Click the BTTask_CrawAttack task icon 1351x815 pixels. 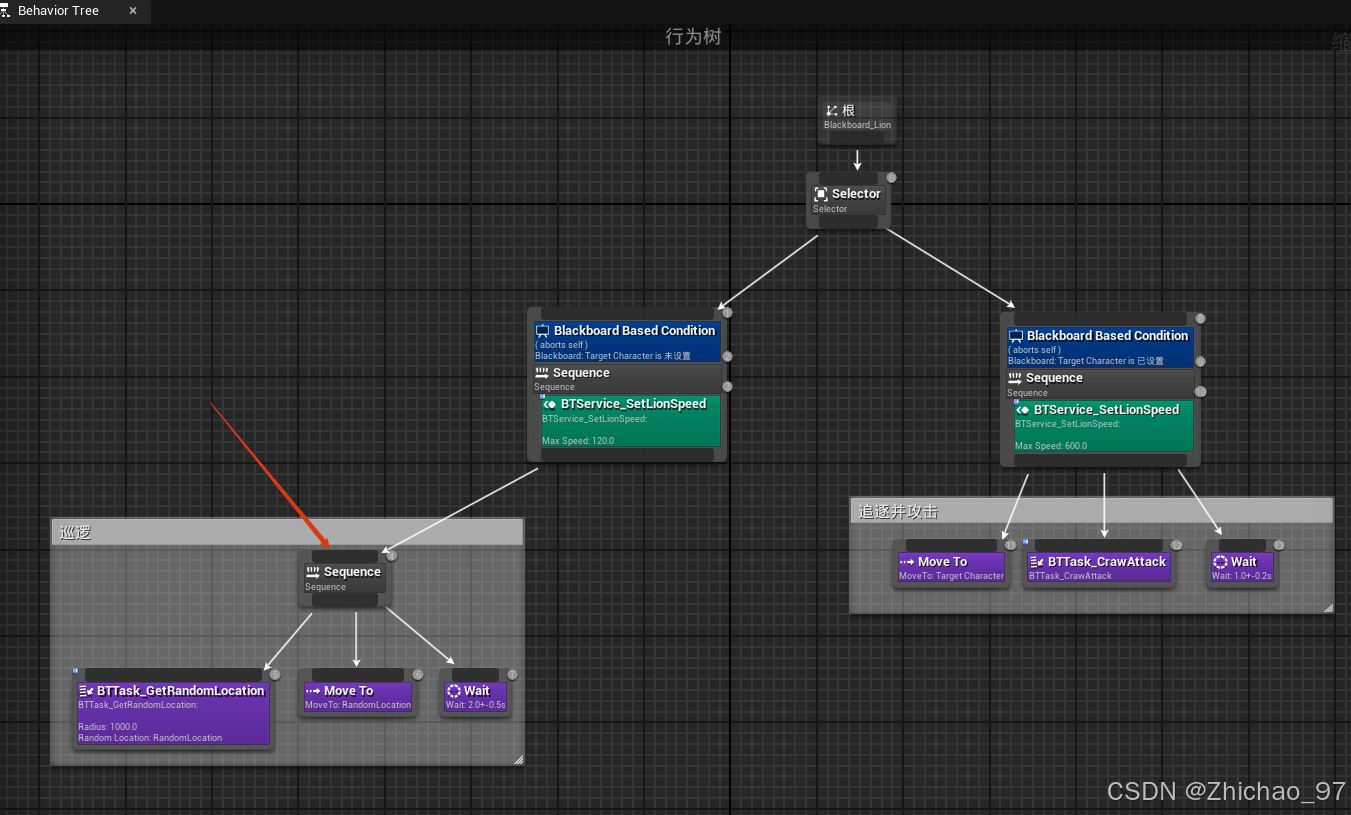(x=1037, y=562)
